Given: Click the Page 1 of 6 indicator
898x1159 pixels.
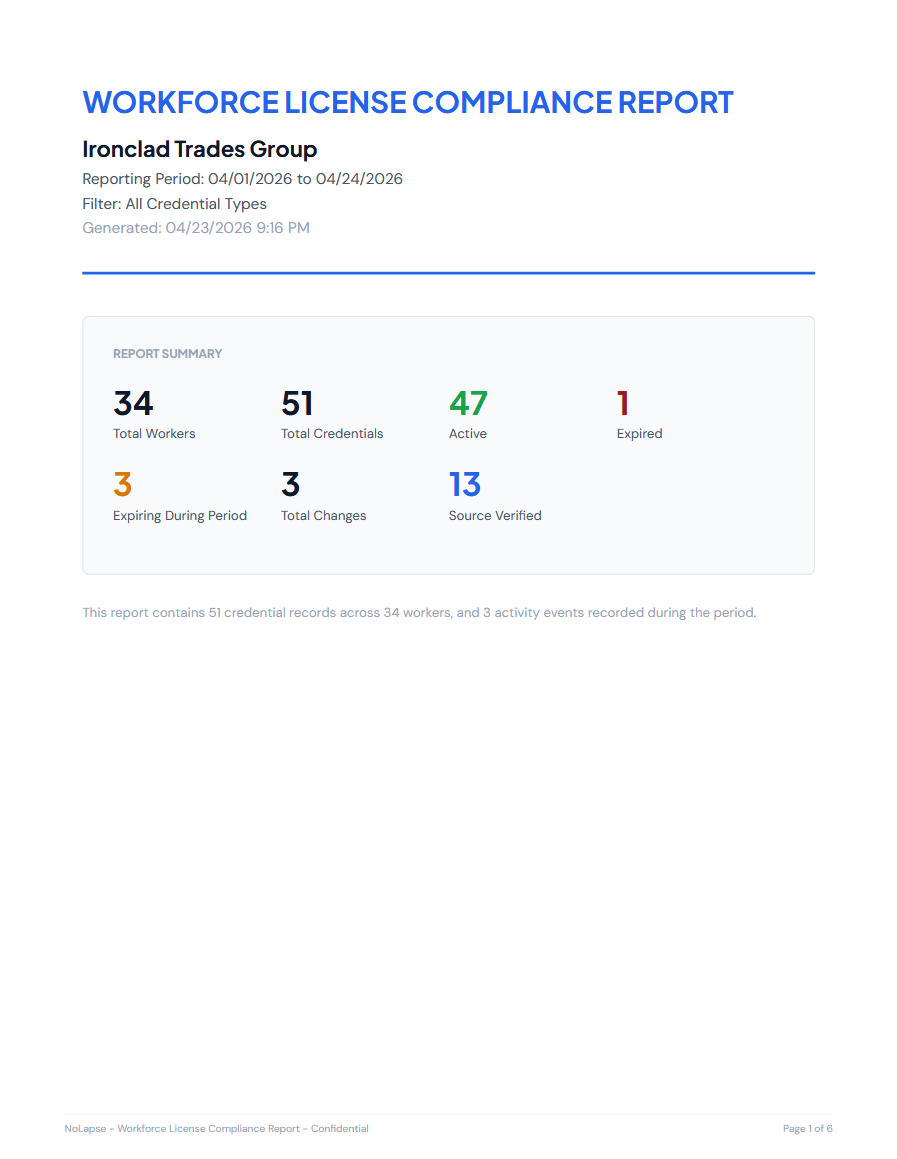Looking at the screenshot, I should pos(808,1129).
